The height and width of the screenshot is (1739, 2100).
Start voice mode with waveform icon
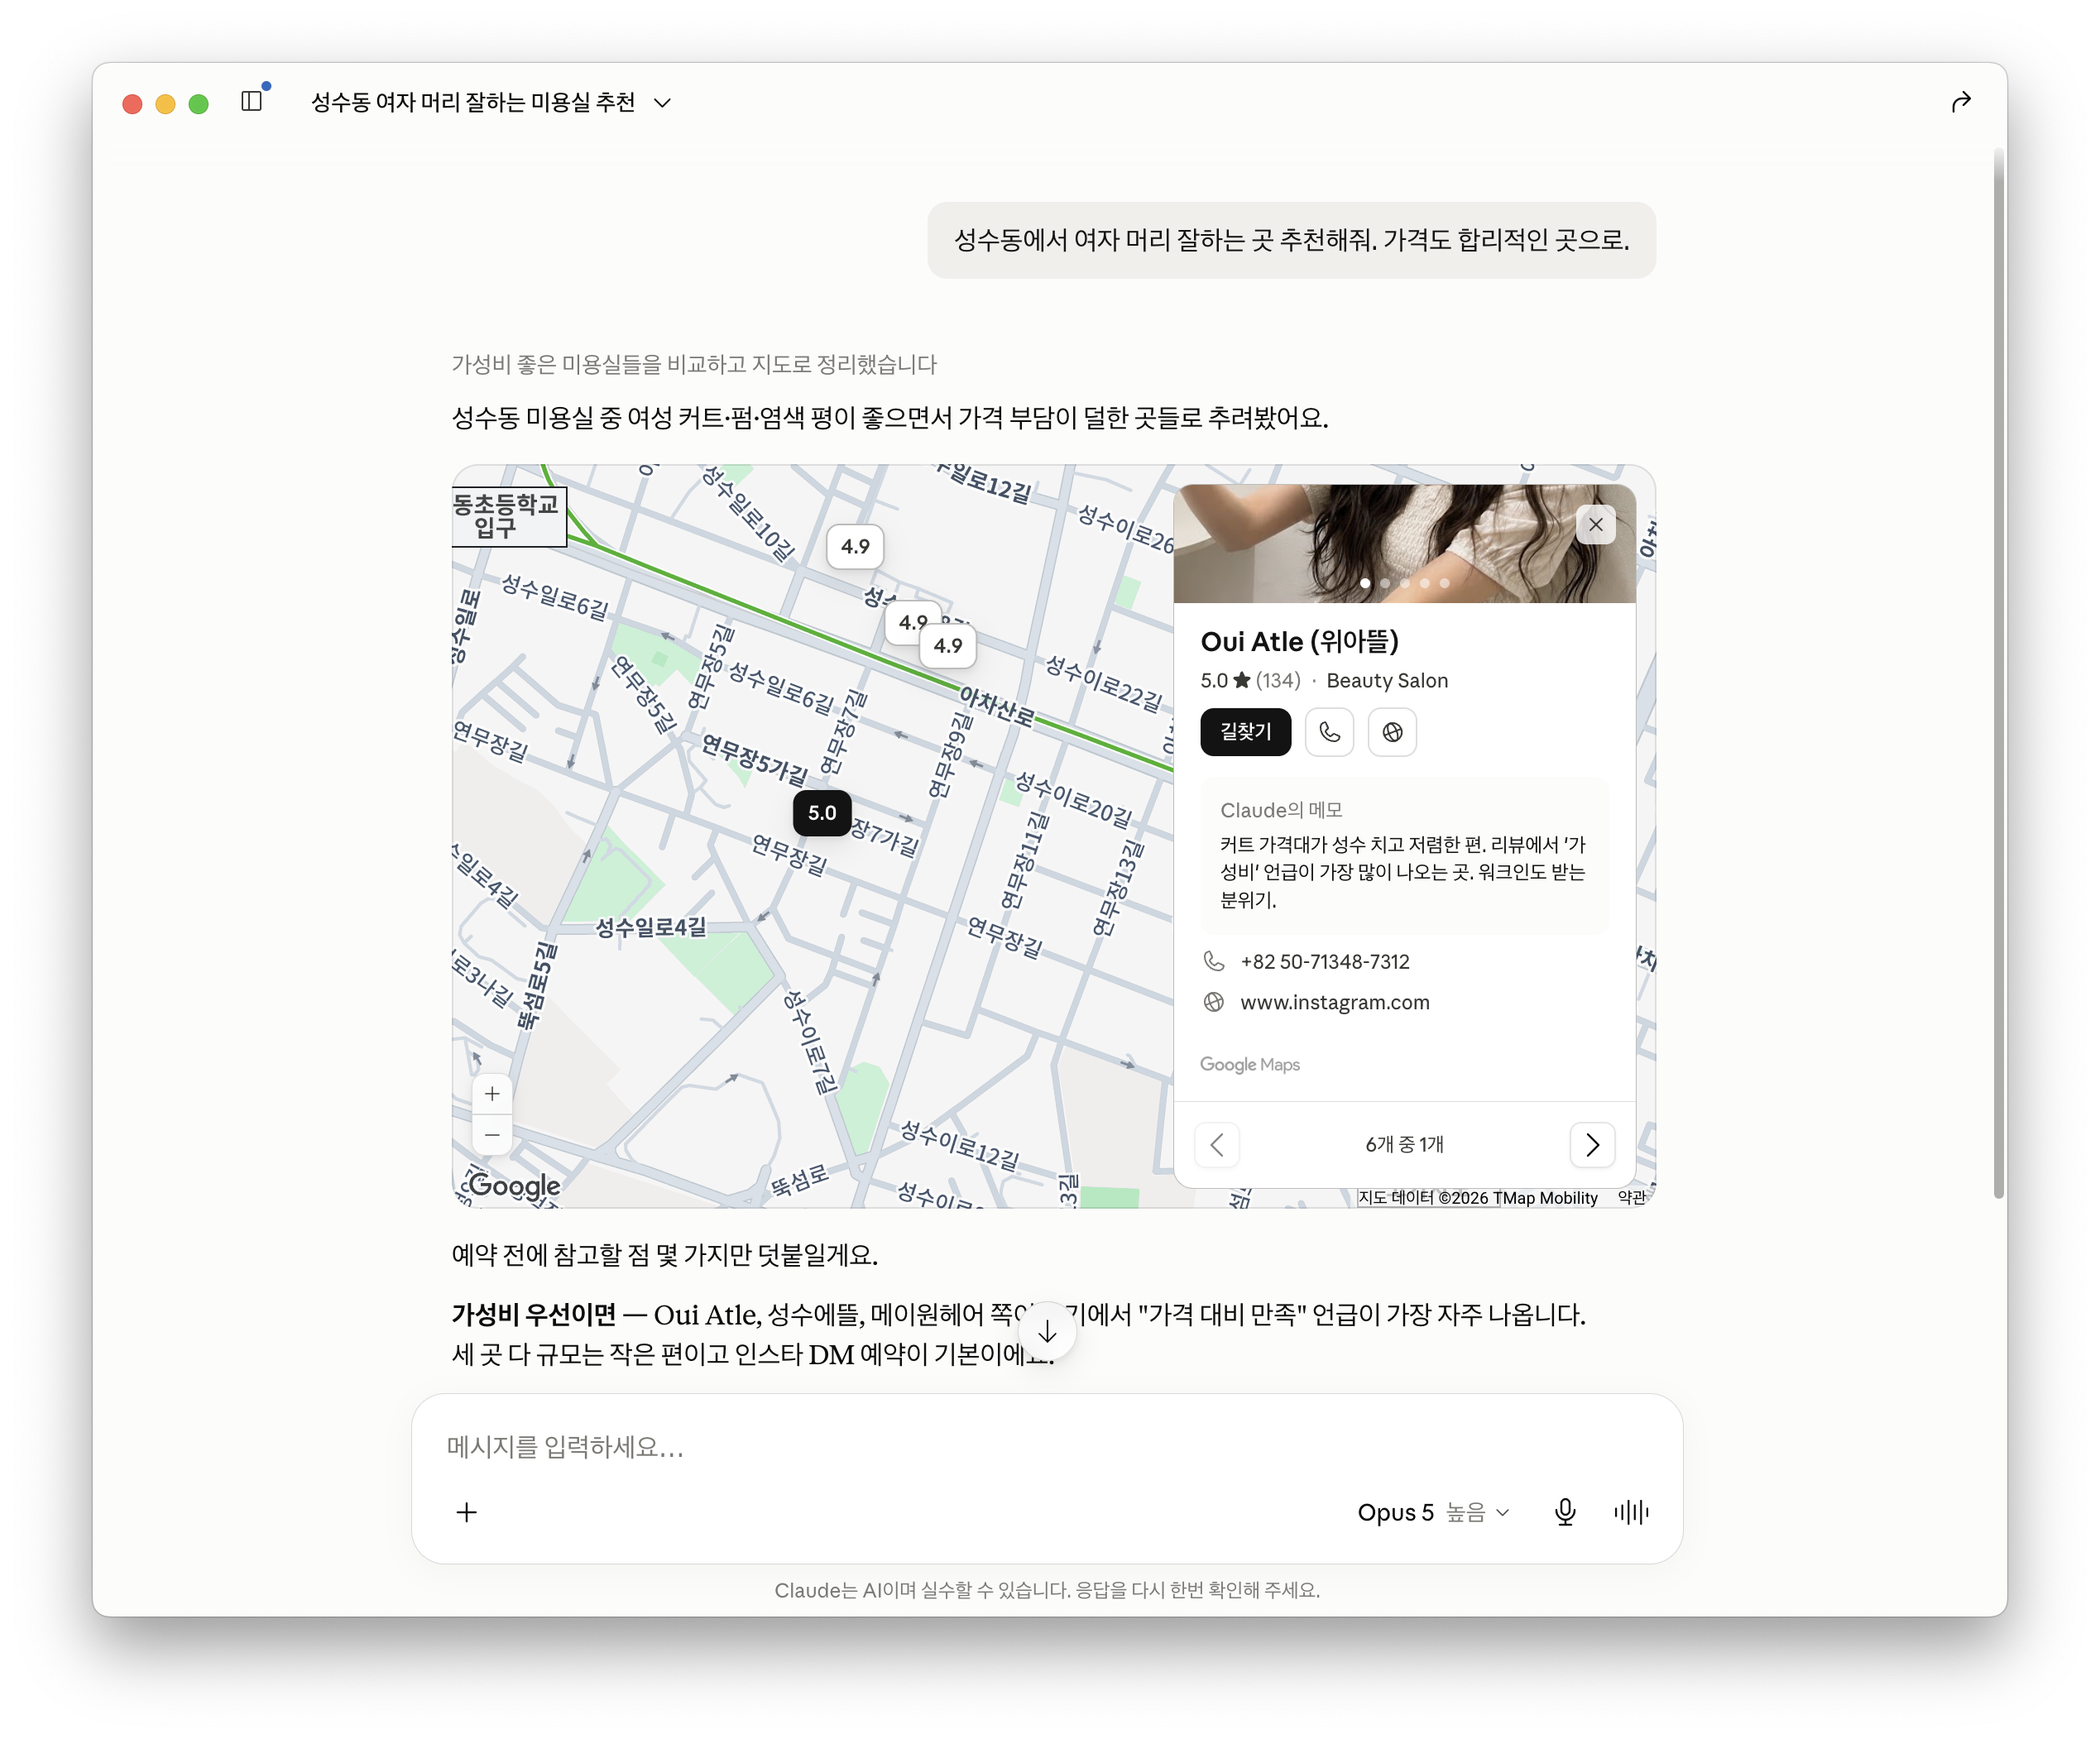[1631, 1512]
